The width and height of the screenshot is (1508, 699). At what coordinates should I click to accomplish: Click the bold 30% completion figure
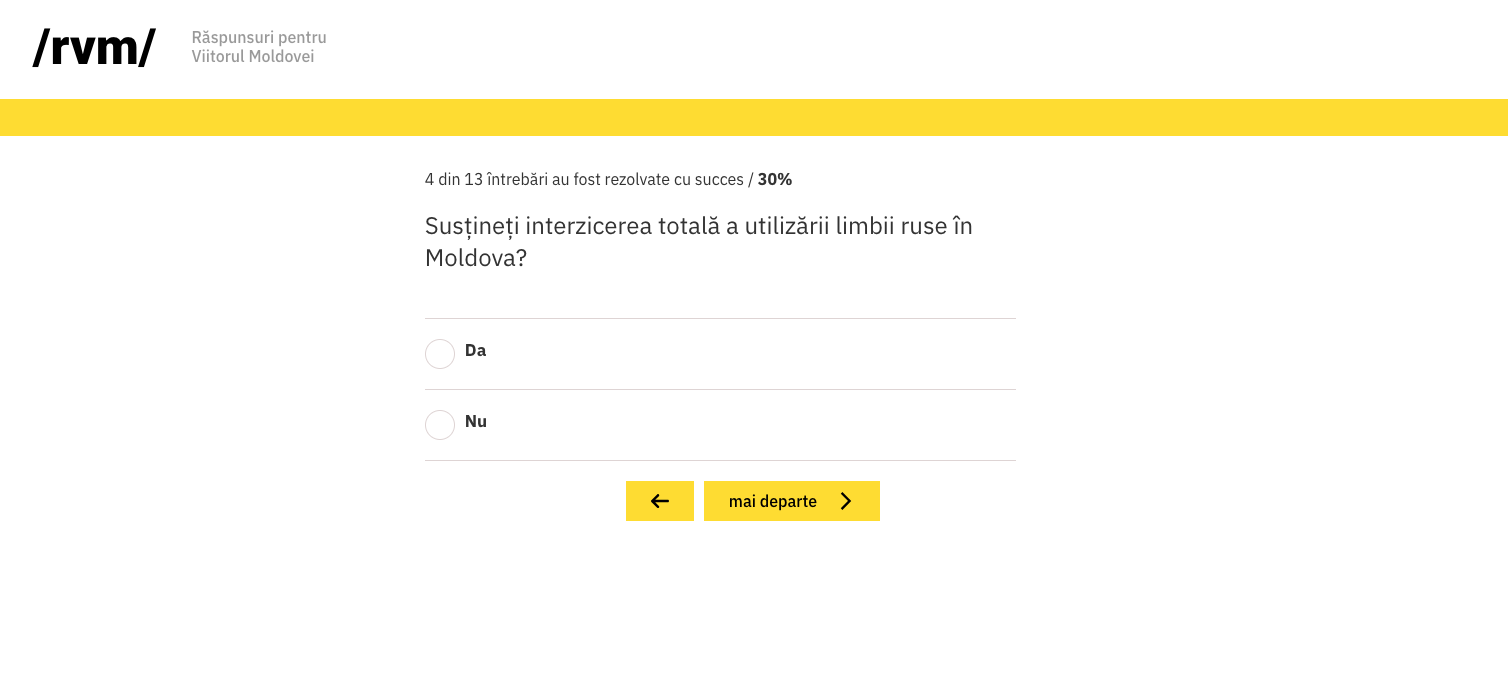coord(775,179)
